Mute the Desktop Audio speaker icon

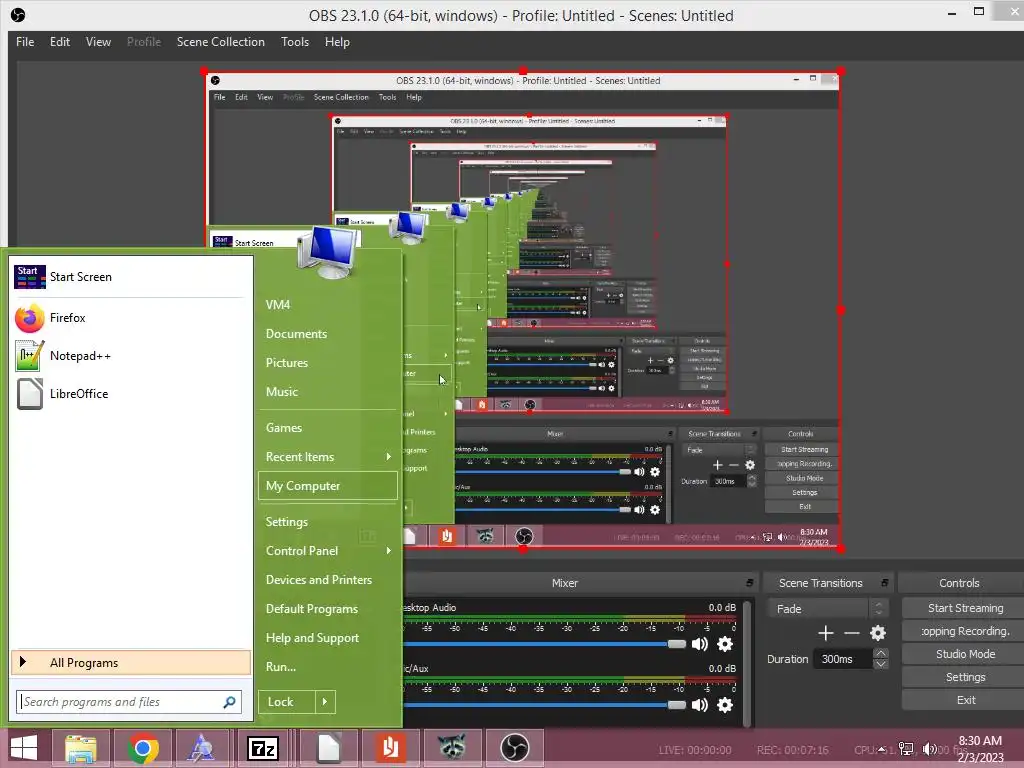click(x=699, y=644)
